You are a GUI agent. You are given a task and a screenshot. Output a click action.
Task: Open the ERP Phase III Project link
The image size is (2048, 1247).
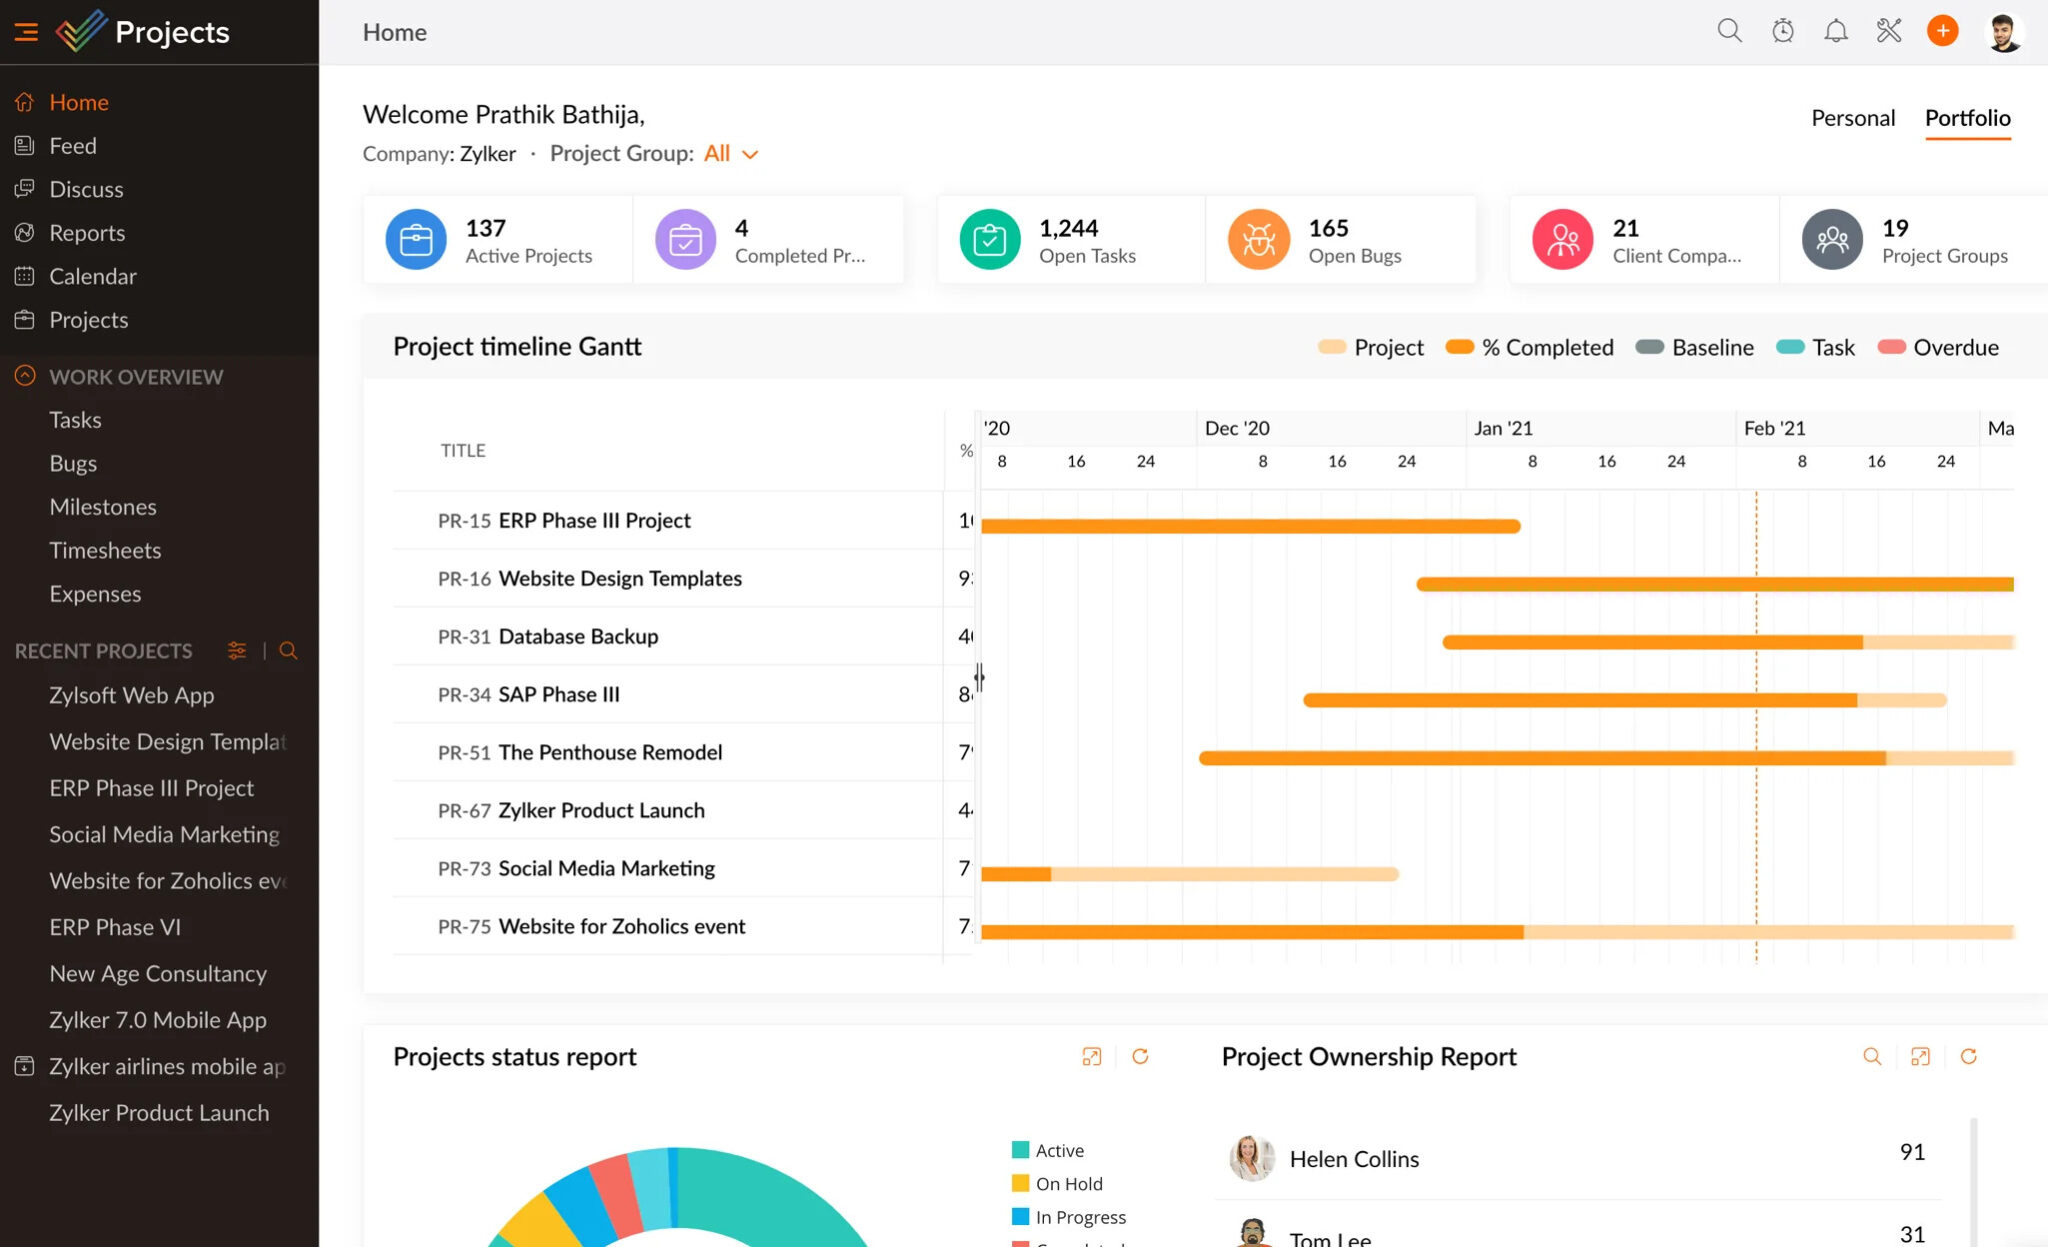[150, 788]
